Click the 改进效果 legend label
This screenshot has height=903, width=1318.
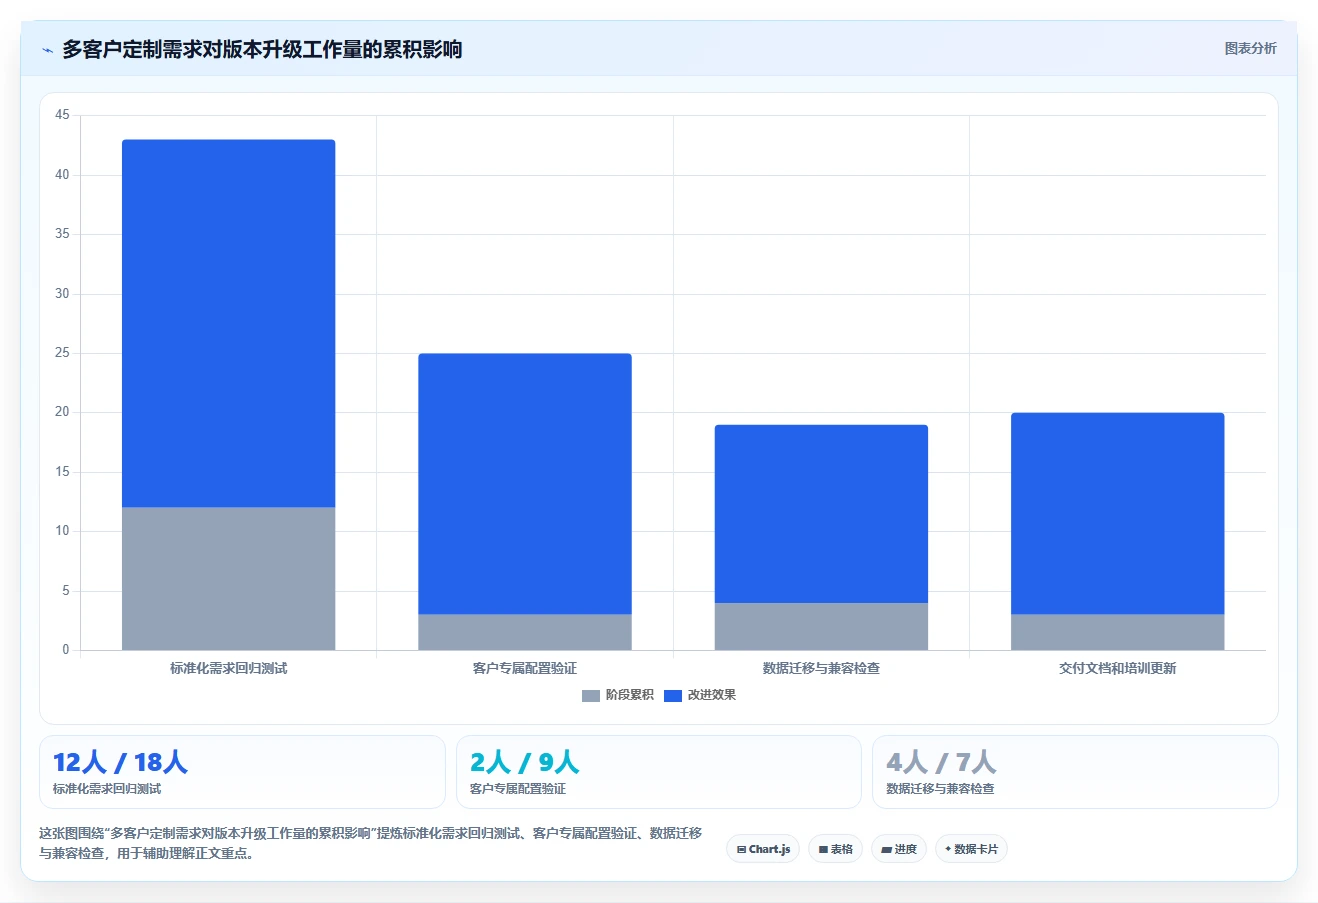click(x=712, y=695)
